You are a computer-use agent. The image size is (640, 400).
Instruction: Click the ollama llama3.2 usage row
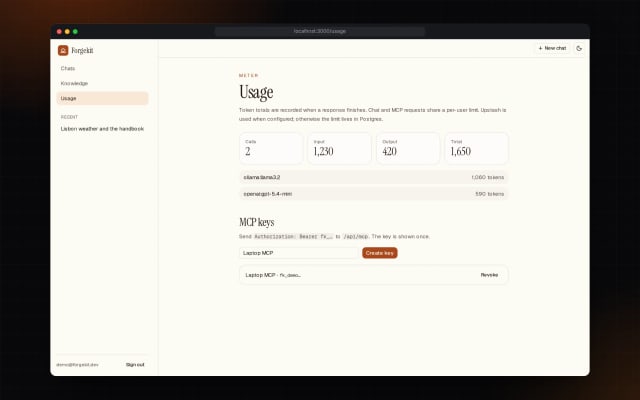pyautogui.click(x=373, y=177)
